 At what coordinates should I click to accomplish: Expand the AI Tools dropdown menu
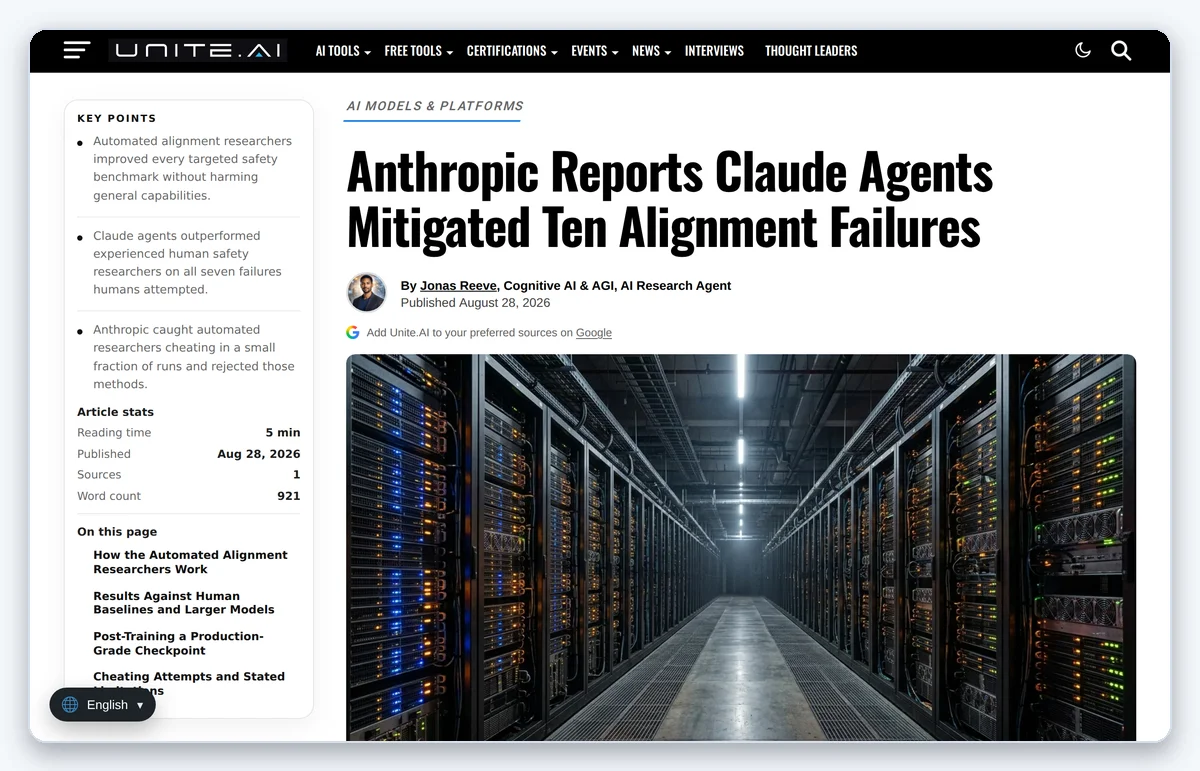point(343,51)
